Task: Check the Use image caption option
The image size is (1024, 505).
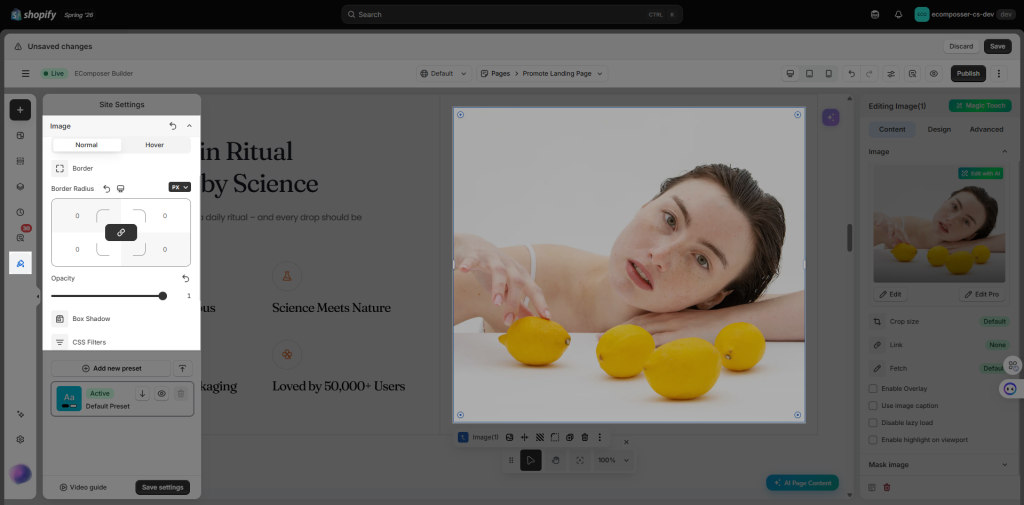Action: pyautogui.click(x=872, y=406)
